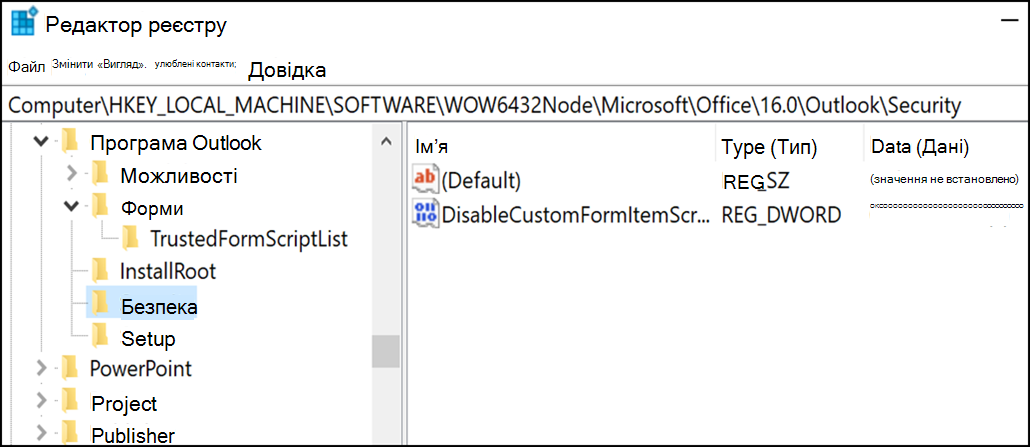
Task: Expand the Можливості tree node
Action: coord(72,175)
